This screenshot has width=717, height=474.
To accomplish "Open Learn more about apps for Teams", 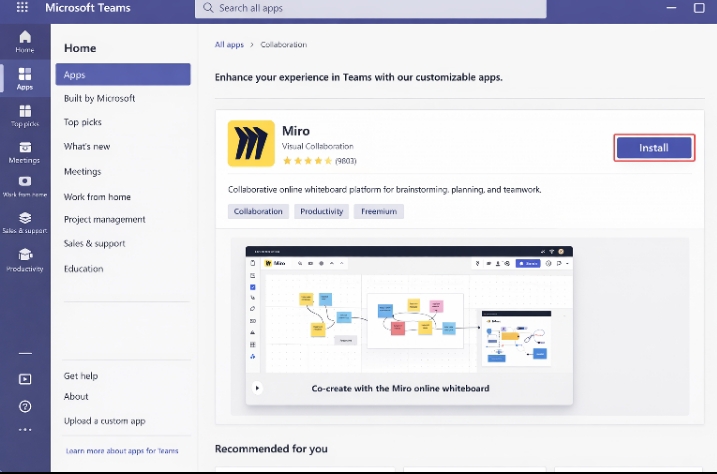I will [x=122, y=451].
